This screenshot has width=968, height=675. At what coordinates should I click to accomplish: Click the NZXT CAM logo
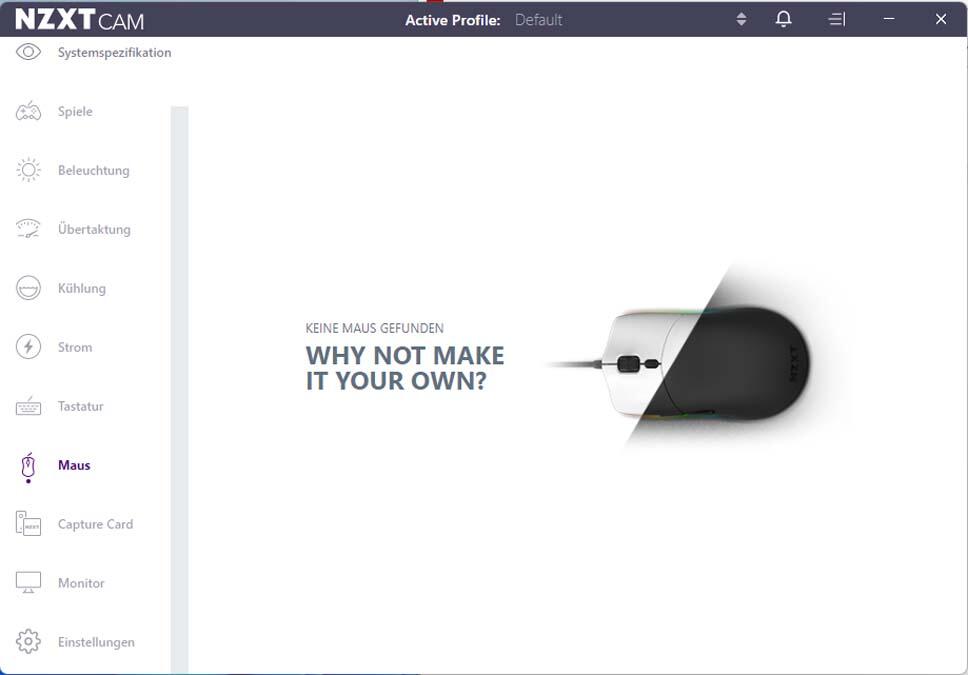pos(79,20)
